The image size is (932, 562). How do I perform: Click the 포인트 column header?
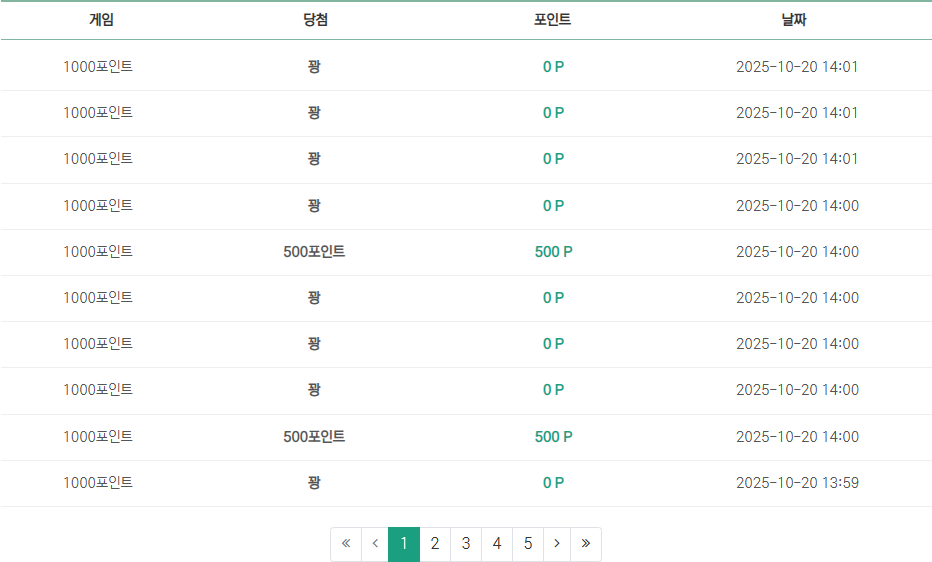click(552, 20)
